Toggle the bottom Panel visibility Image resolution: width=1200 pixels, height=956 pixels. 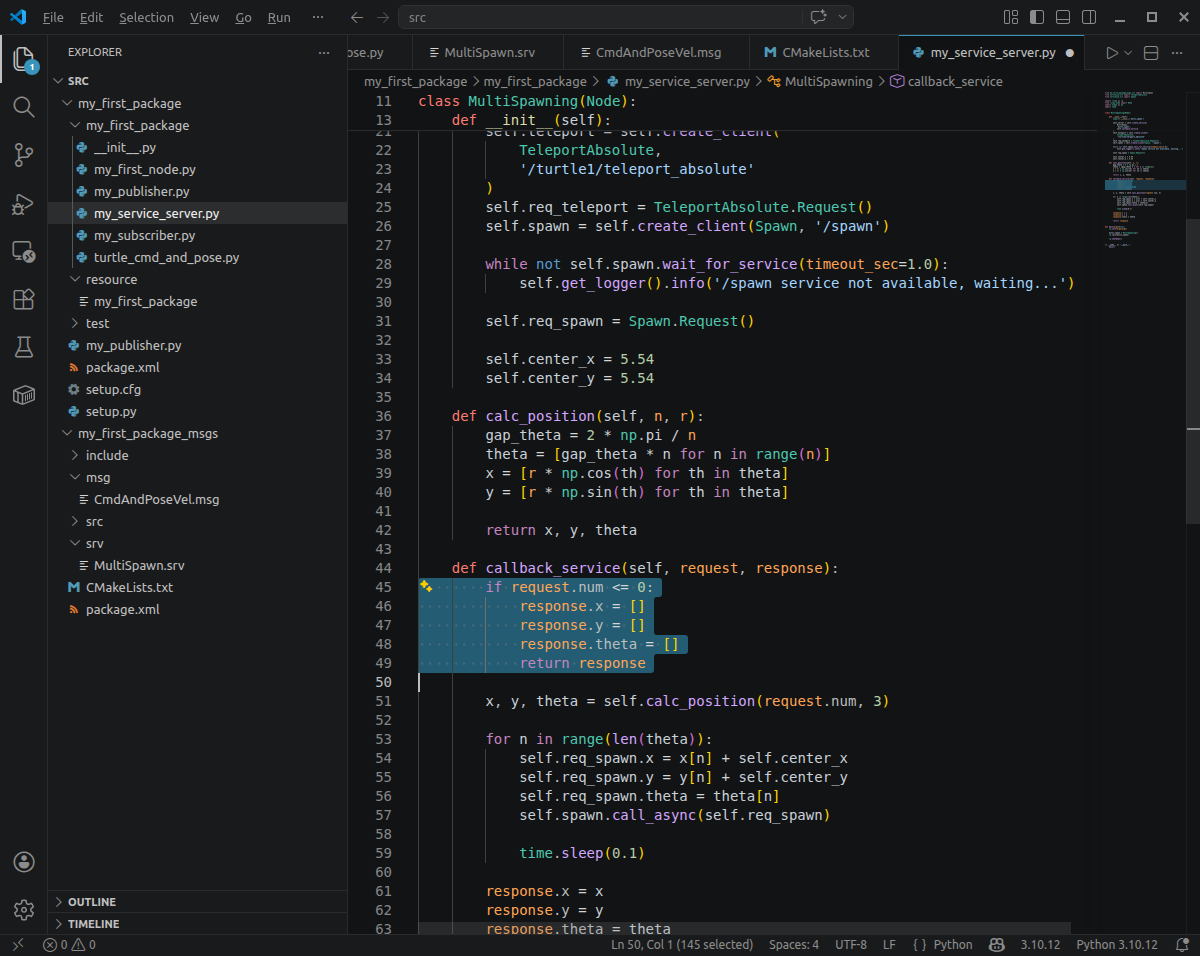point(1063,18)
